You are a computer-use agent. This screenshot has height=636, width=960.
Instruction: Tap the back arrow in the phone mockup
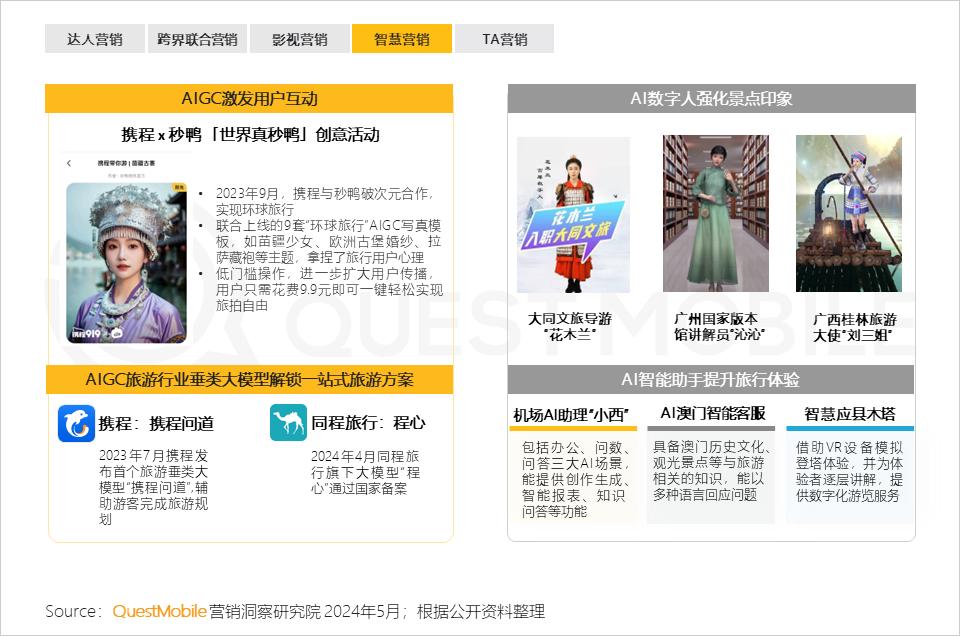[69, 163]
